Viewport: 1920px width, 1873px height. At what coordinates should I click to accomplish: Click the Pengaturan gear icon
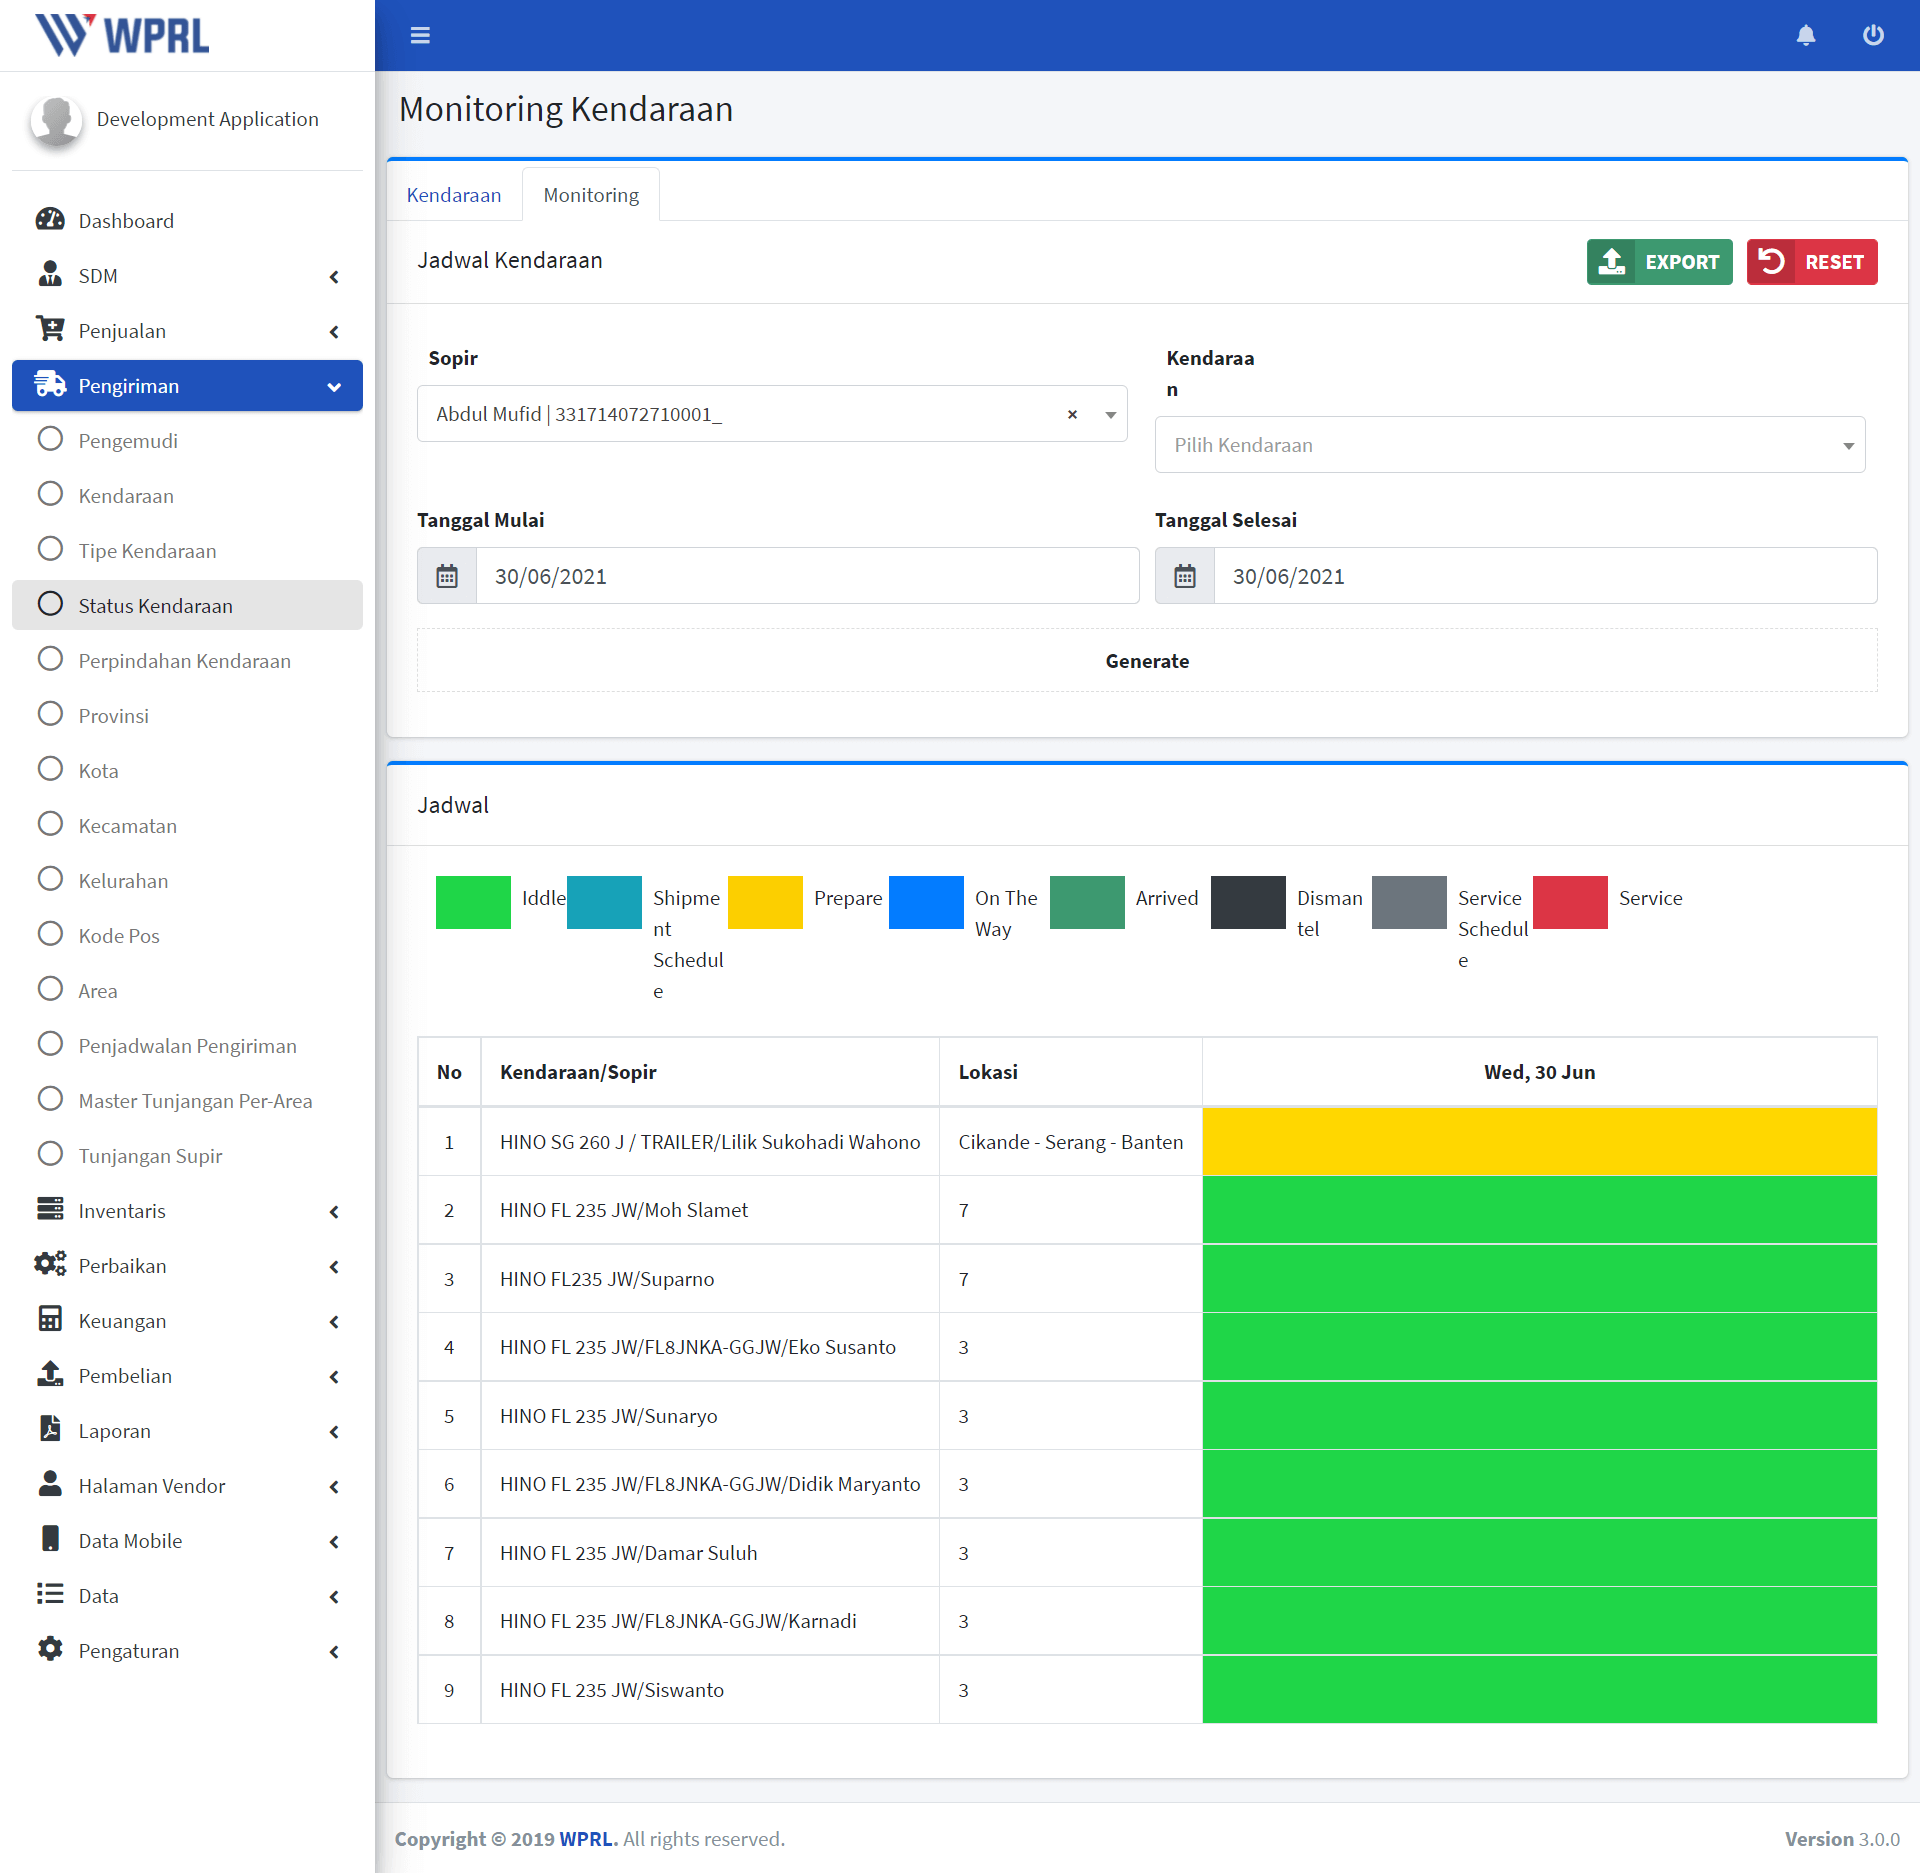[50, 1650]
